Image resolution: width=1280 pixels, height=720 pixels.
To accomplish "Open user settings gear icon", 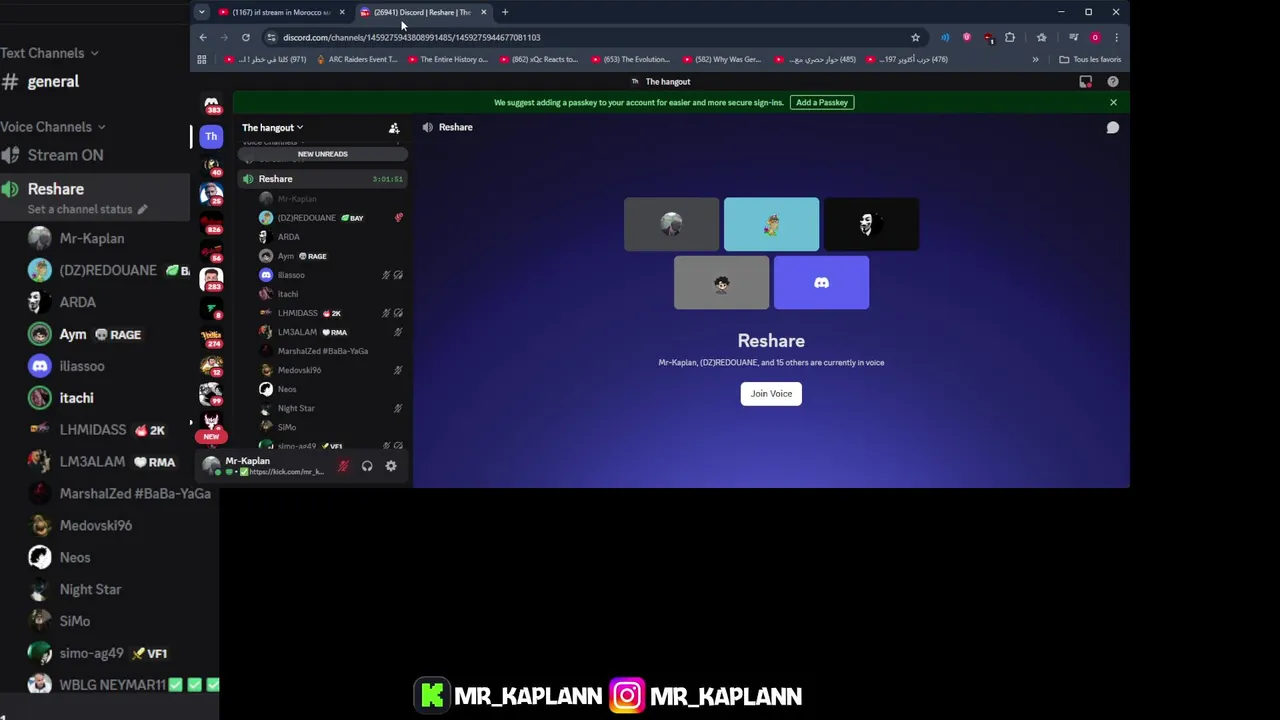I will click(x=391, y=466).
